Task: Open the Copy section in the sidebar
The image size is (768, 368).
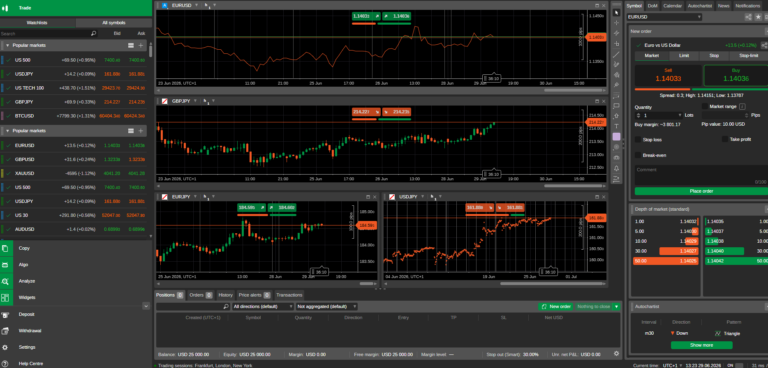Action: (x=76, y=248)
